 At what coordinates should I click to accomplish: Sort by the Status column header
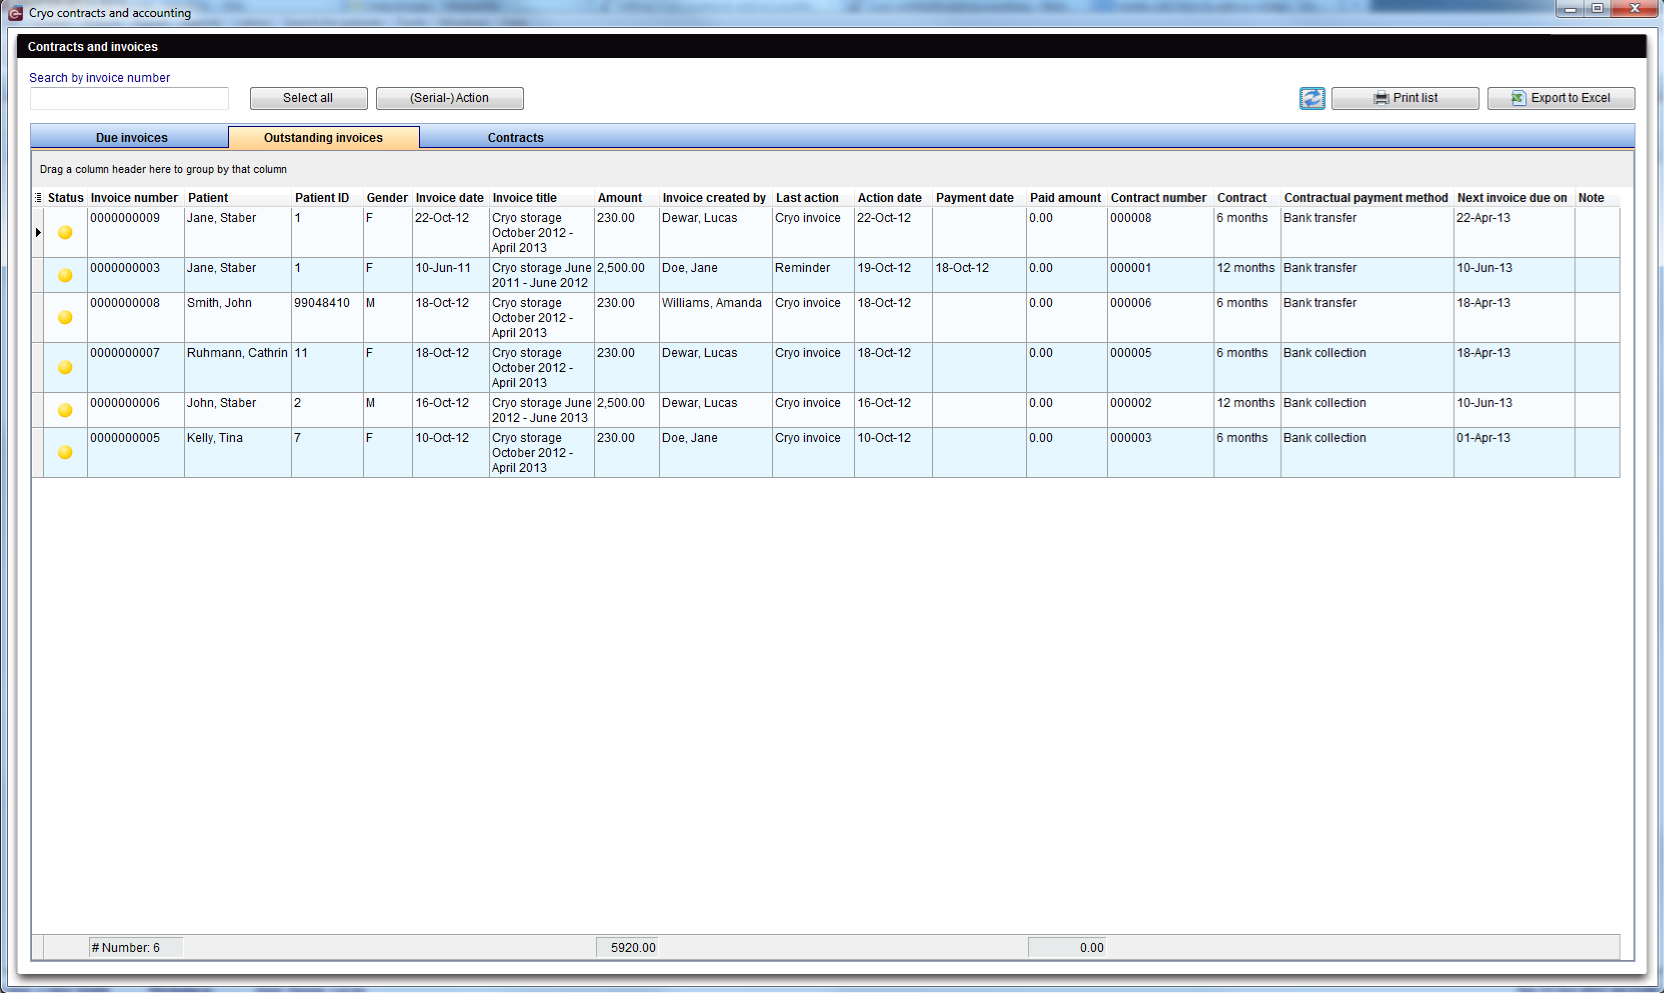66,198
